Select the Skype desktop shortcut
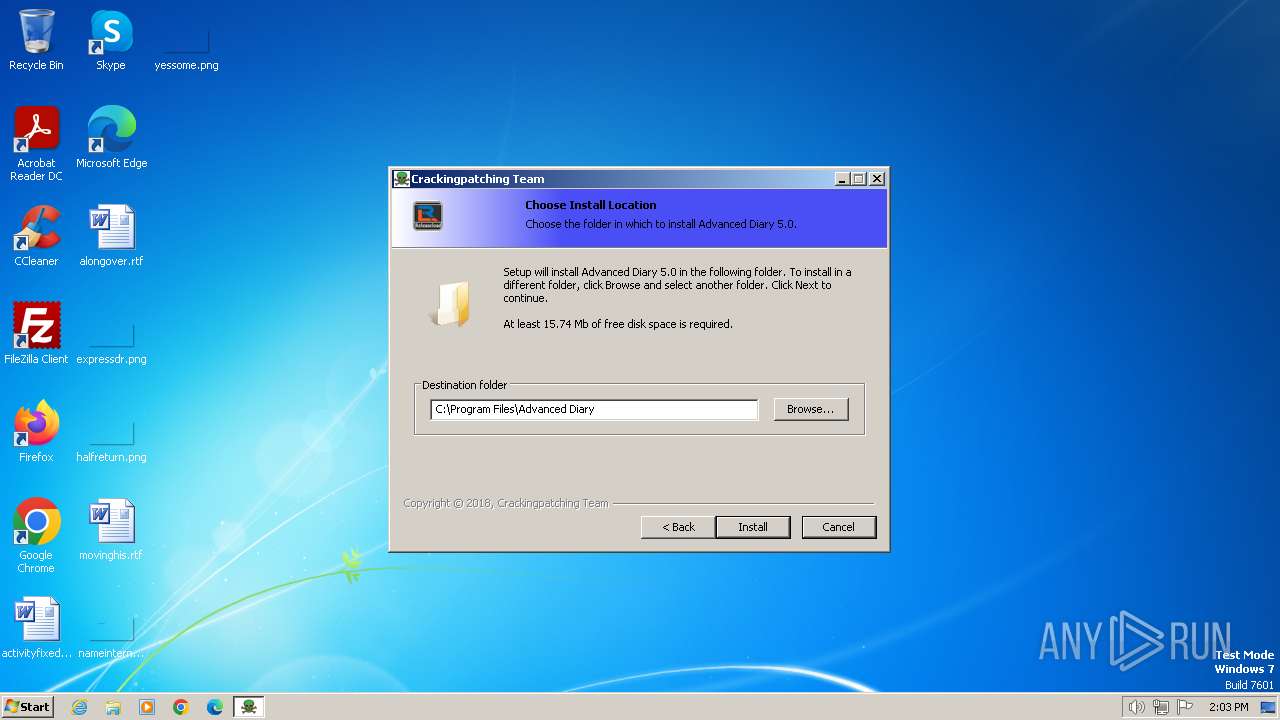This screenshot has width=1280, height=720. [111, 40]
